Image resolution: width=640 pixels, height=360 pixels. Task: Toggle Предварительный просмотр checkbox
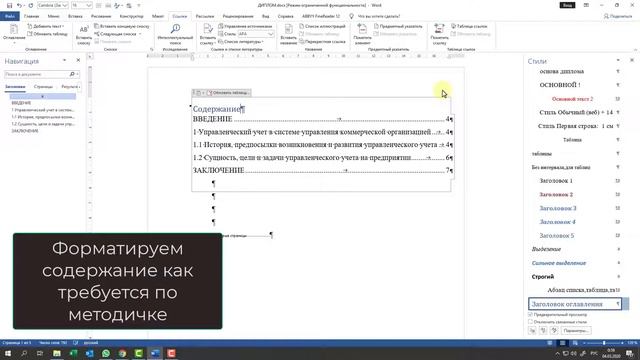[531, 315]
